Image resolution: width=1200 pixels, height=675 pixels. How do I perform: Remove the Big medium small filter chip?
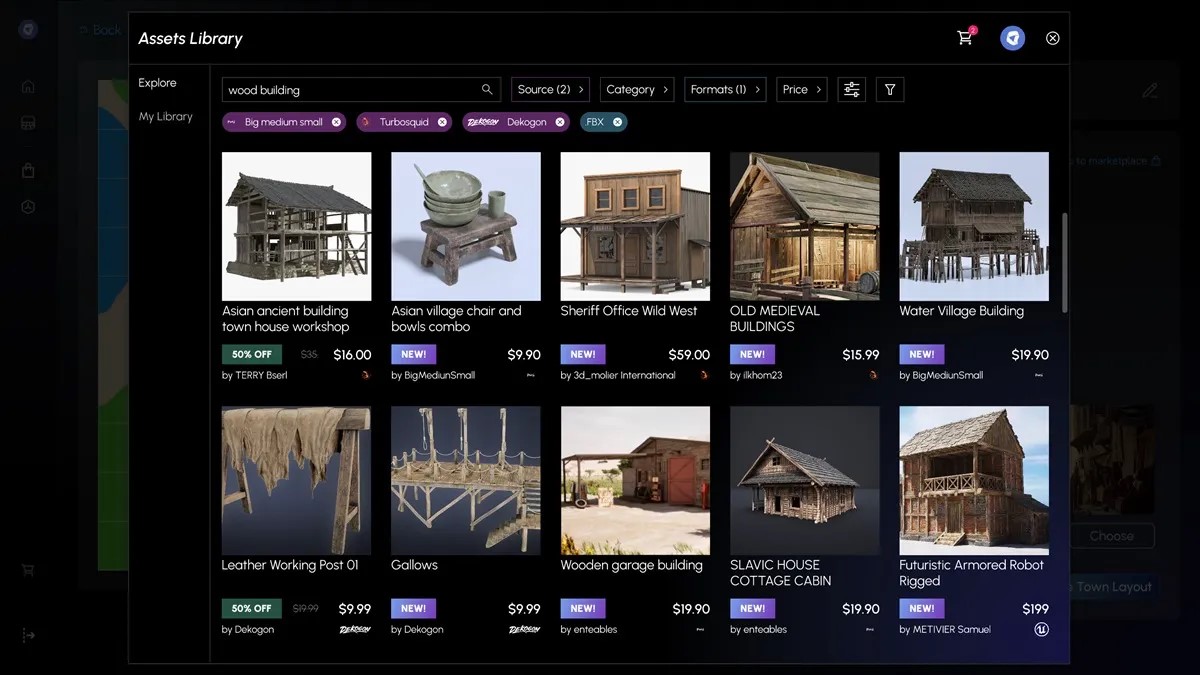[x=336, y=122]
